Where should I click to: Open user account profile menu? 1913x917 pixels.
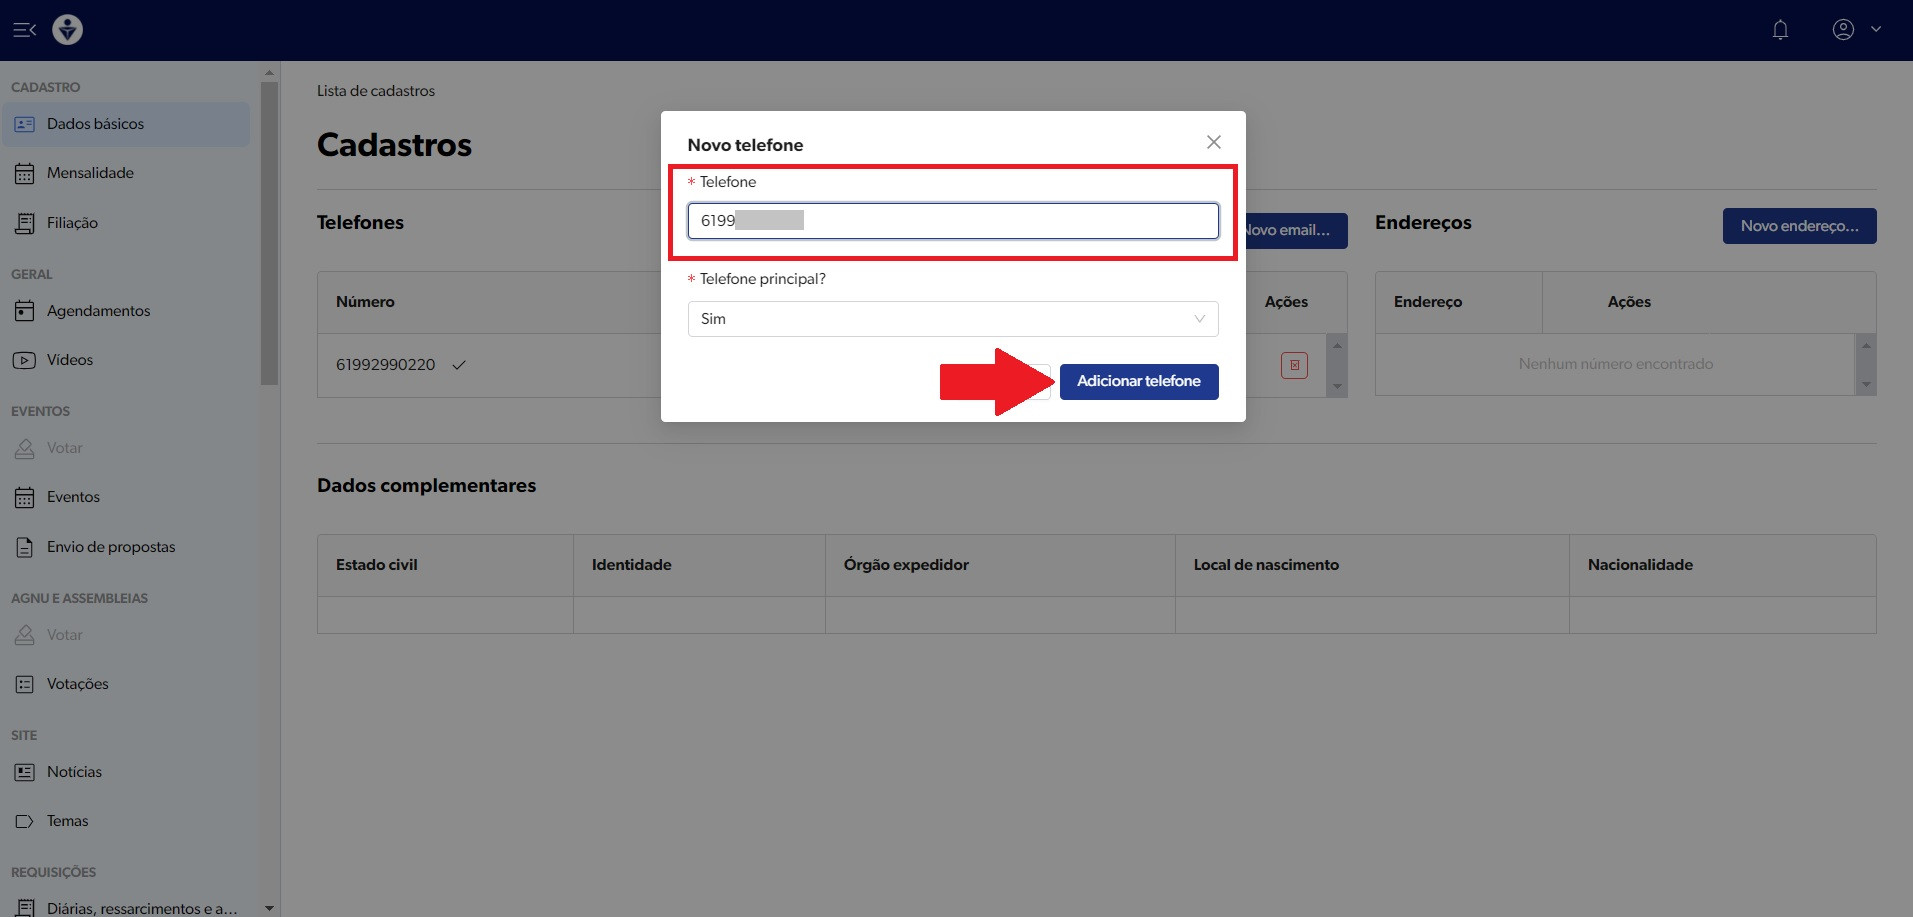coord(1855,30)
